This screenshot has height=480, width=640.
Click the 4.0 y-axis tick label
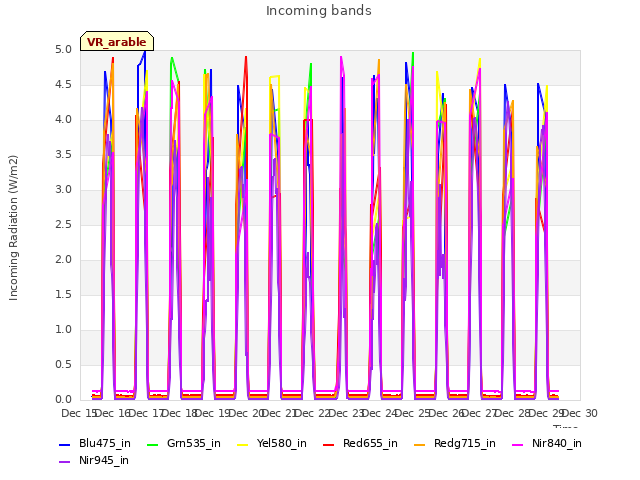[63, 120]
